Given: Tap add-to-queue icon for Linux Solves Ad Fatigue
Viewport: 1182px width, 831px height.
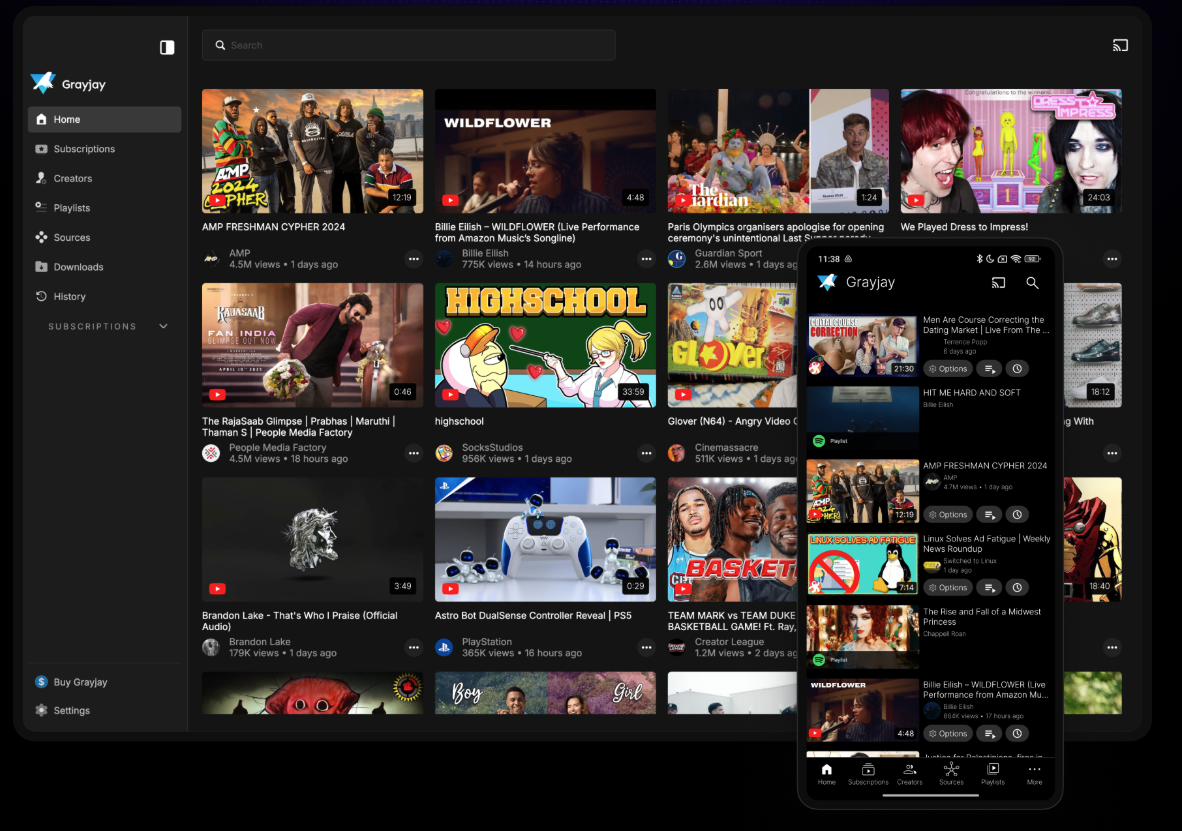Looking at the screenshot, I should (989, 587).
